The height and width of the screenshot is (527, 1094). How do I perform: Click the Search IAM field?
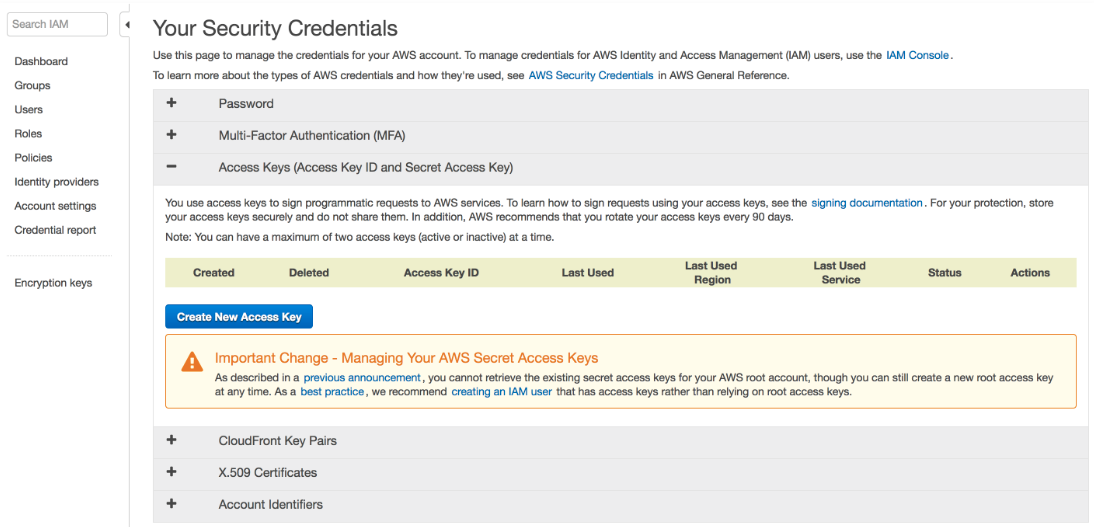pyautogui.click(x=57, y=24)
